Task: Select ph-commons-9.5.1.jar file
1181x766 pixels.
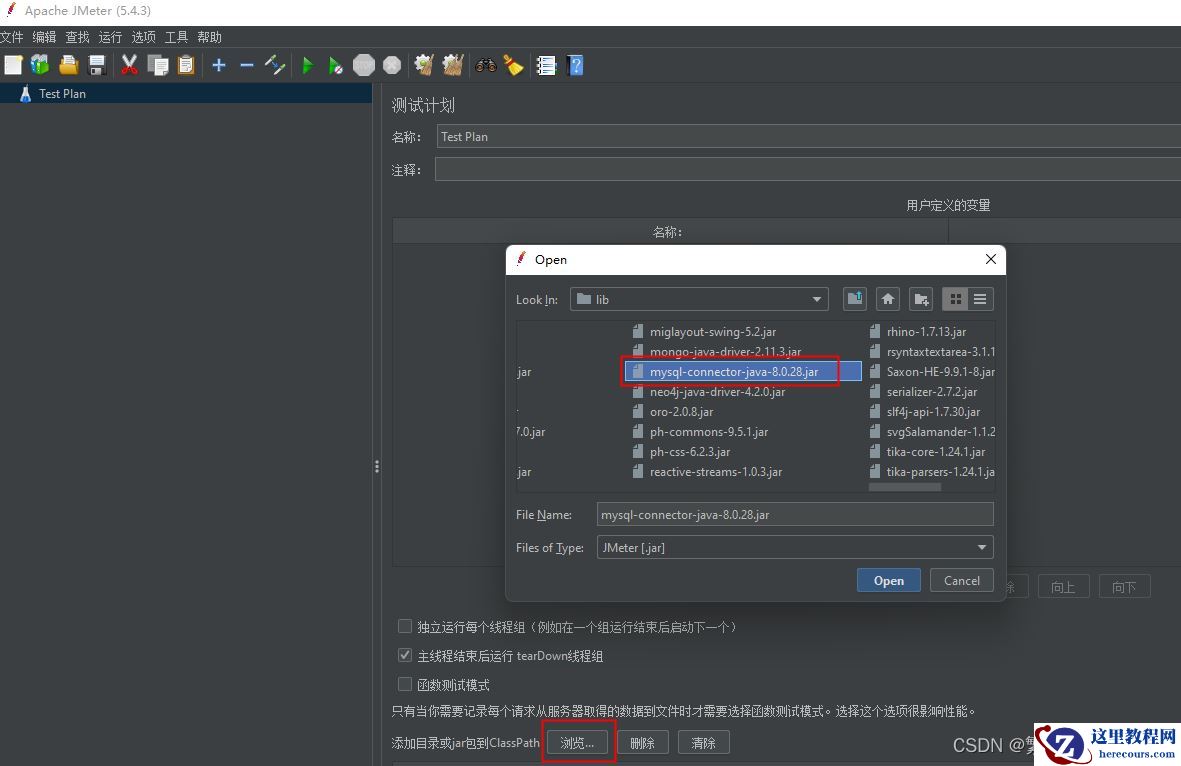Action: pyautogui.click(x=700, y=432)
